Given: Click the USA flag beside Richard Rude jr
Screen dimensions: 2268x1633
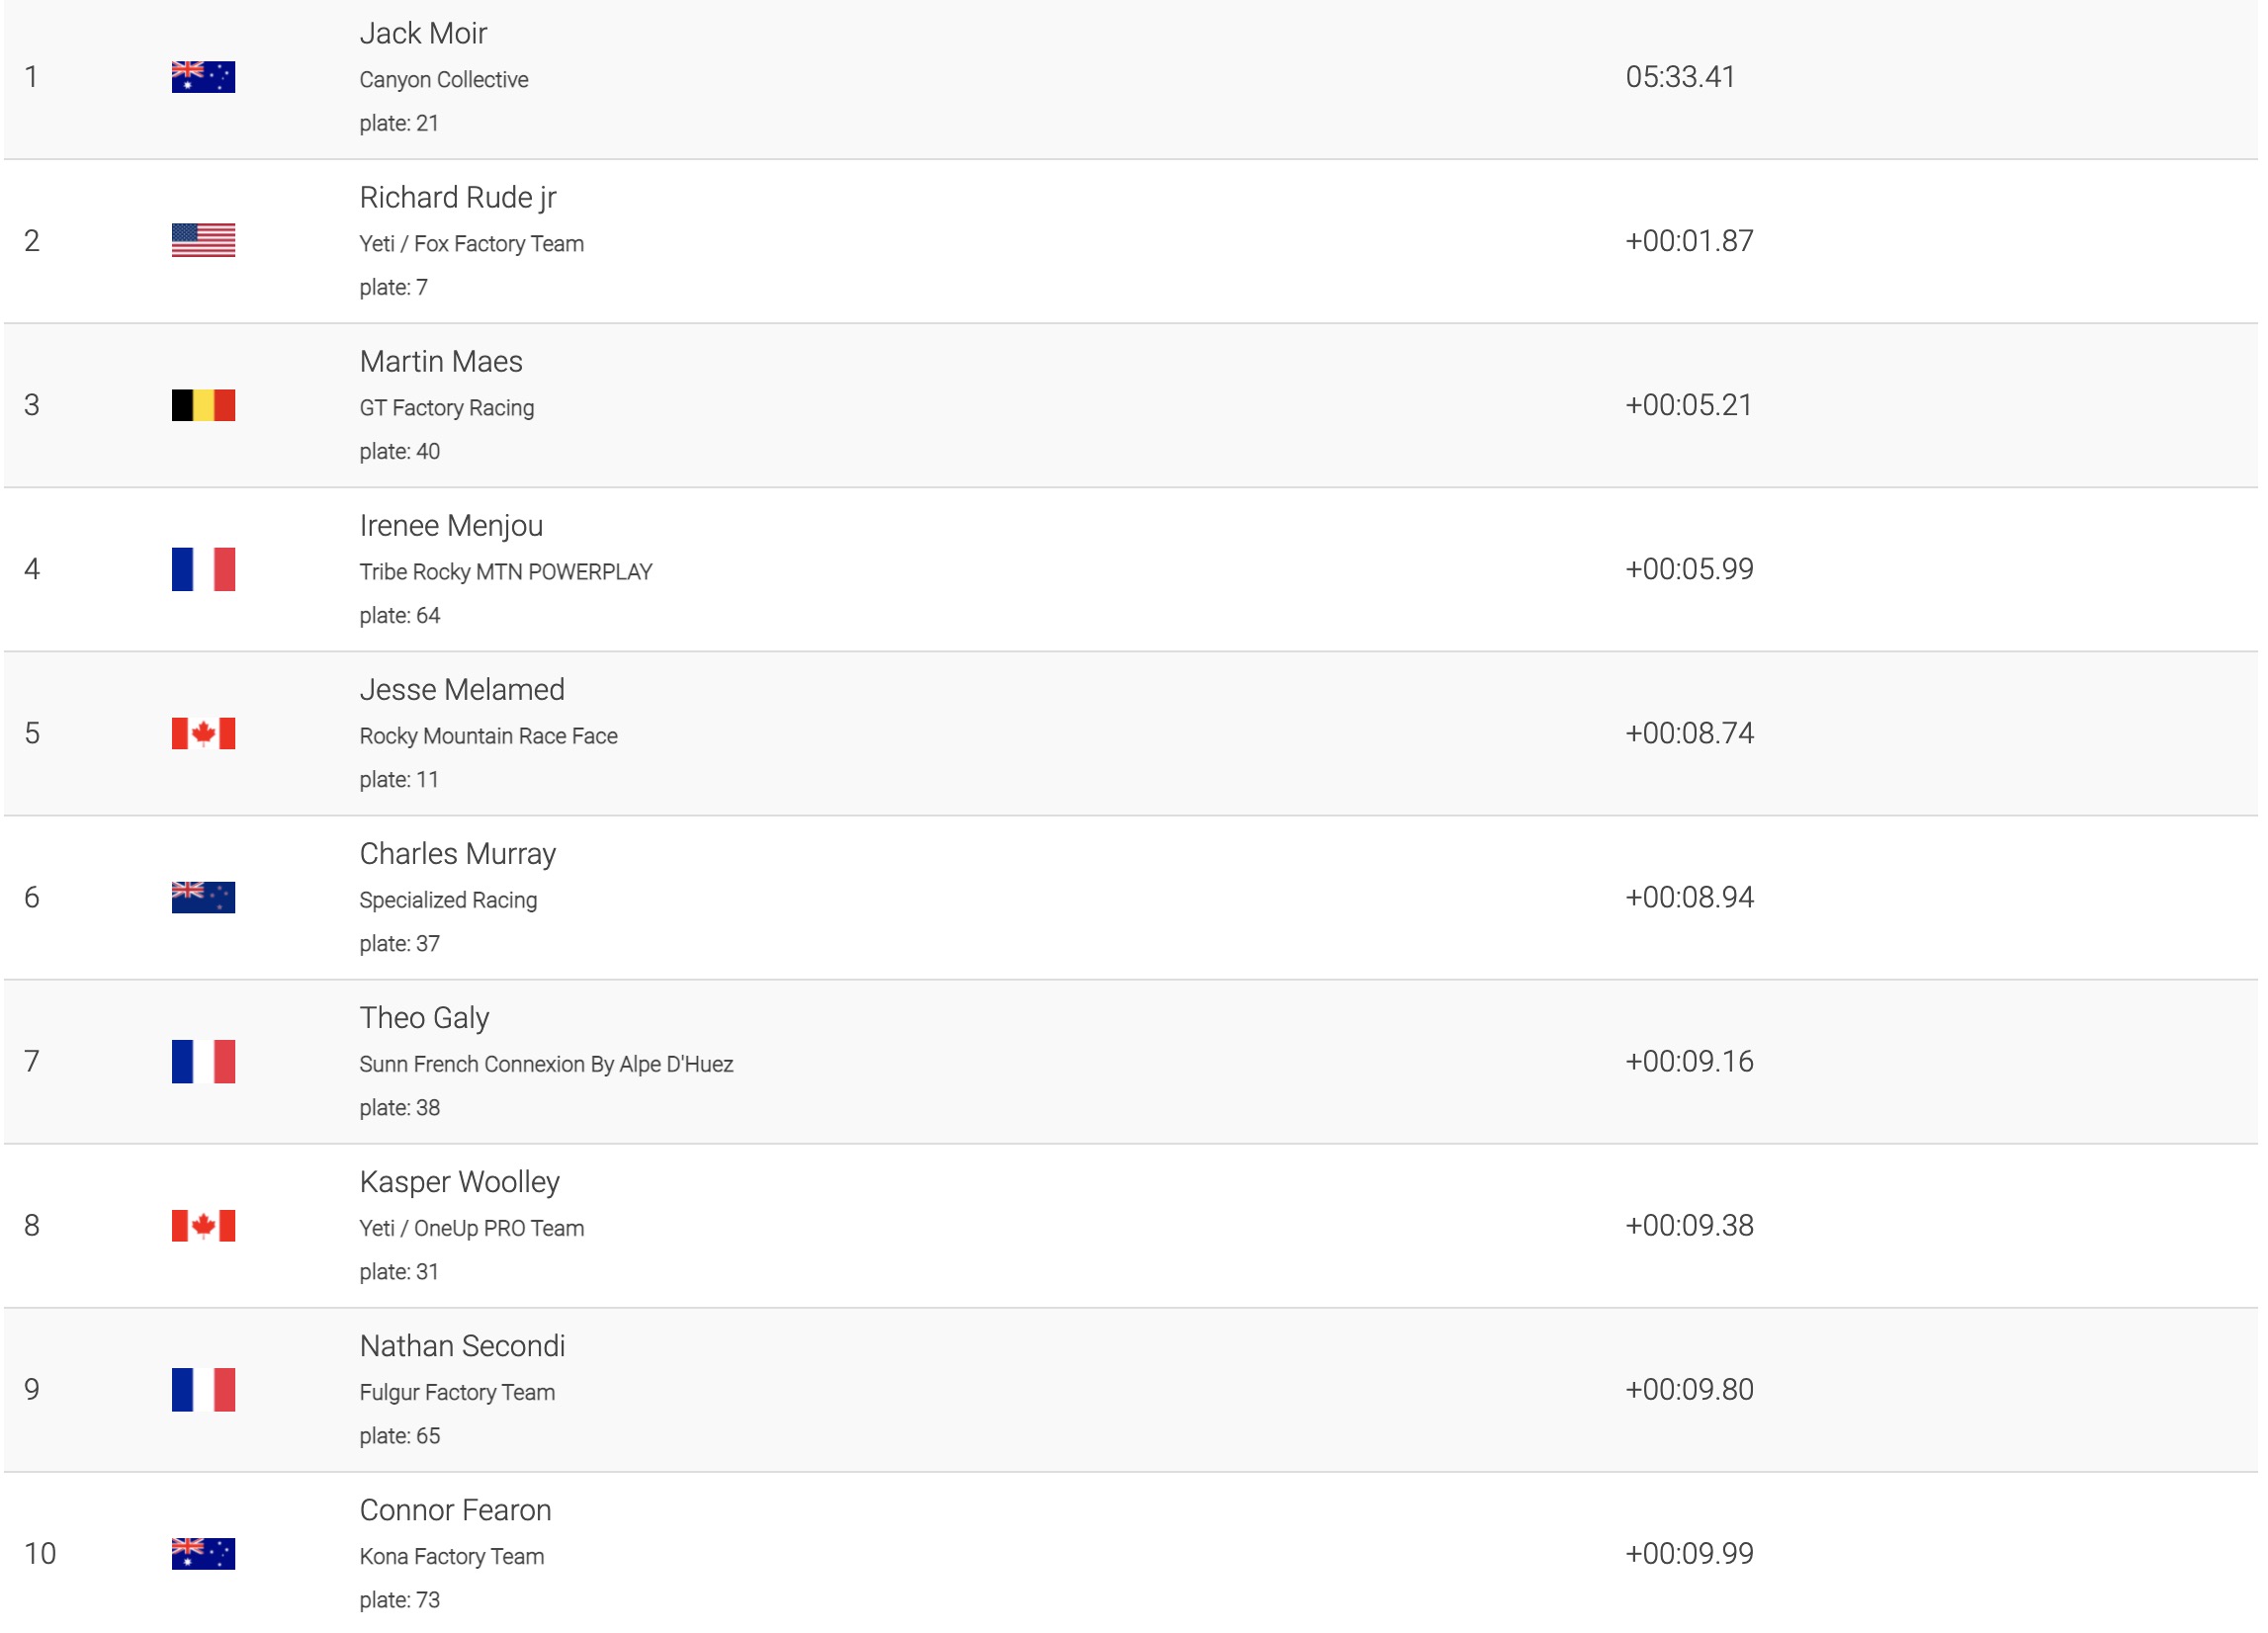Looking at the screenshot, I should 203,241.
